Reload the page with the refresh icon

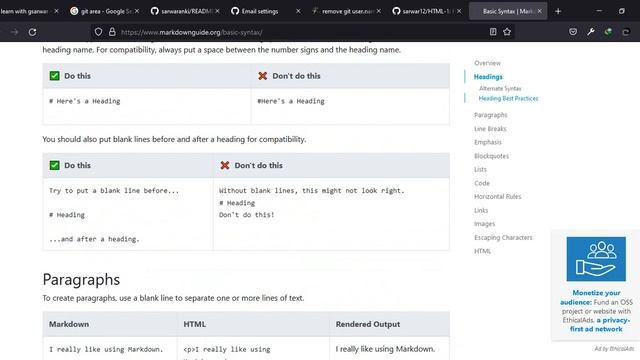click(33, 32)
